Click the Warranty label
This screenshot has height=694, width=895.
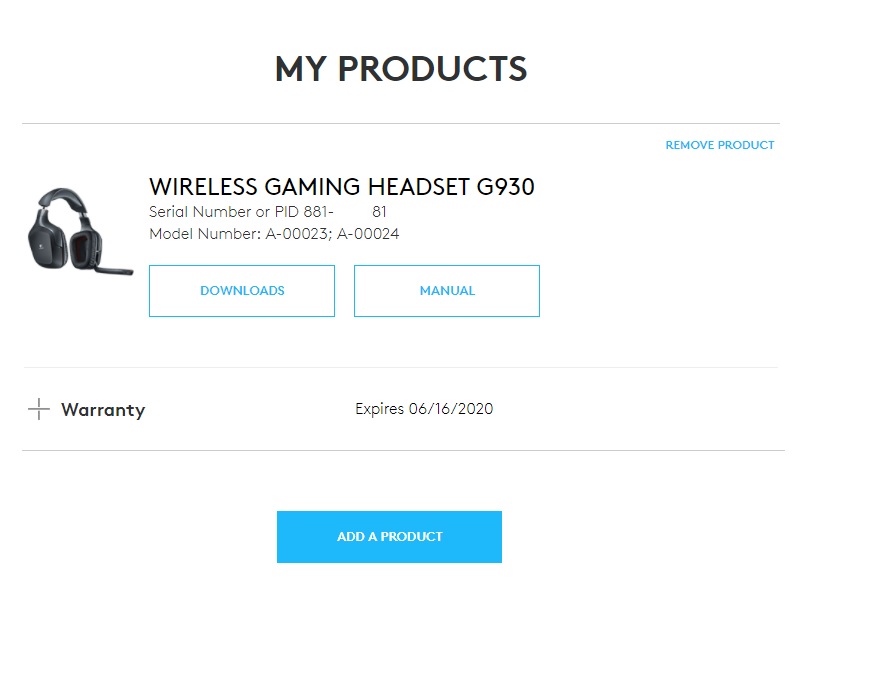[x=103, y=410]
